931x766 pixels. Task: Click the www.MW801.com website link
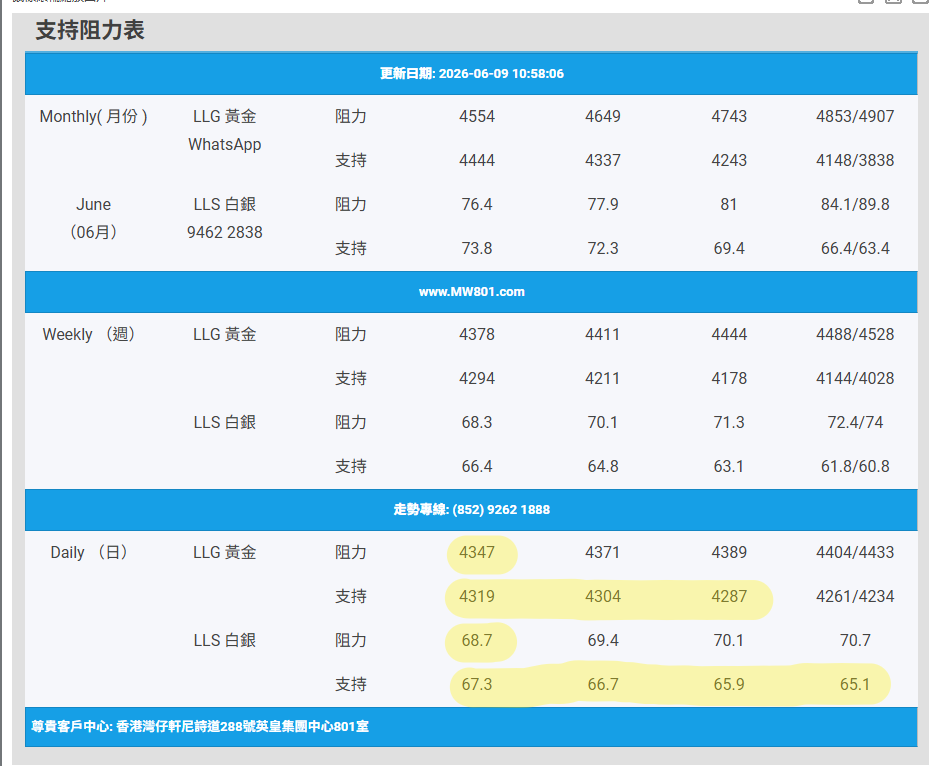click(471, 292)
